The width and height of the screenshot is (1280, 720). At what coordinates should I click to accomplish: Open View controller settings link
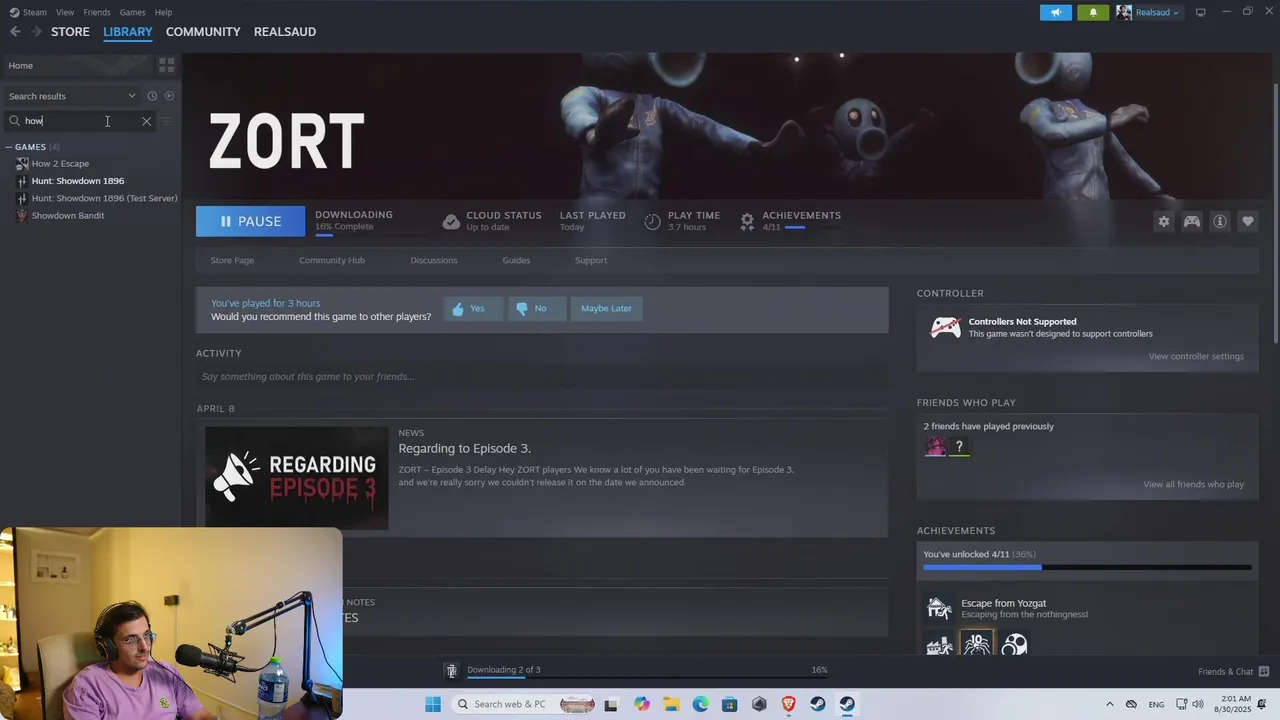point(1196,356)
